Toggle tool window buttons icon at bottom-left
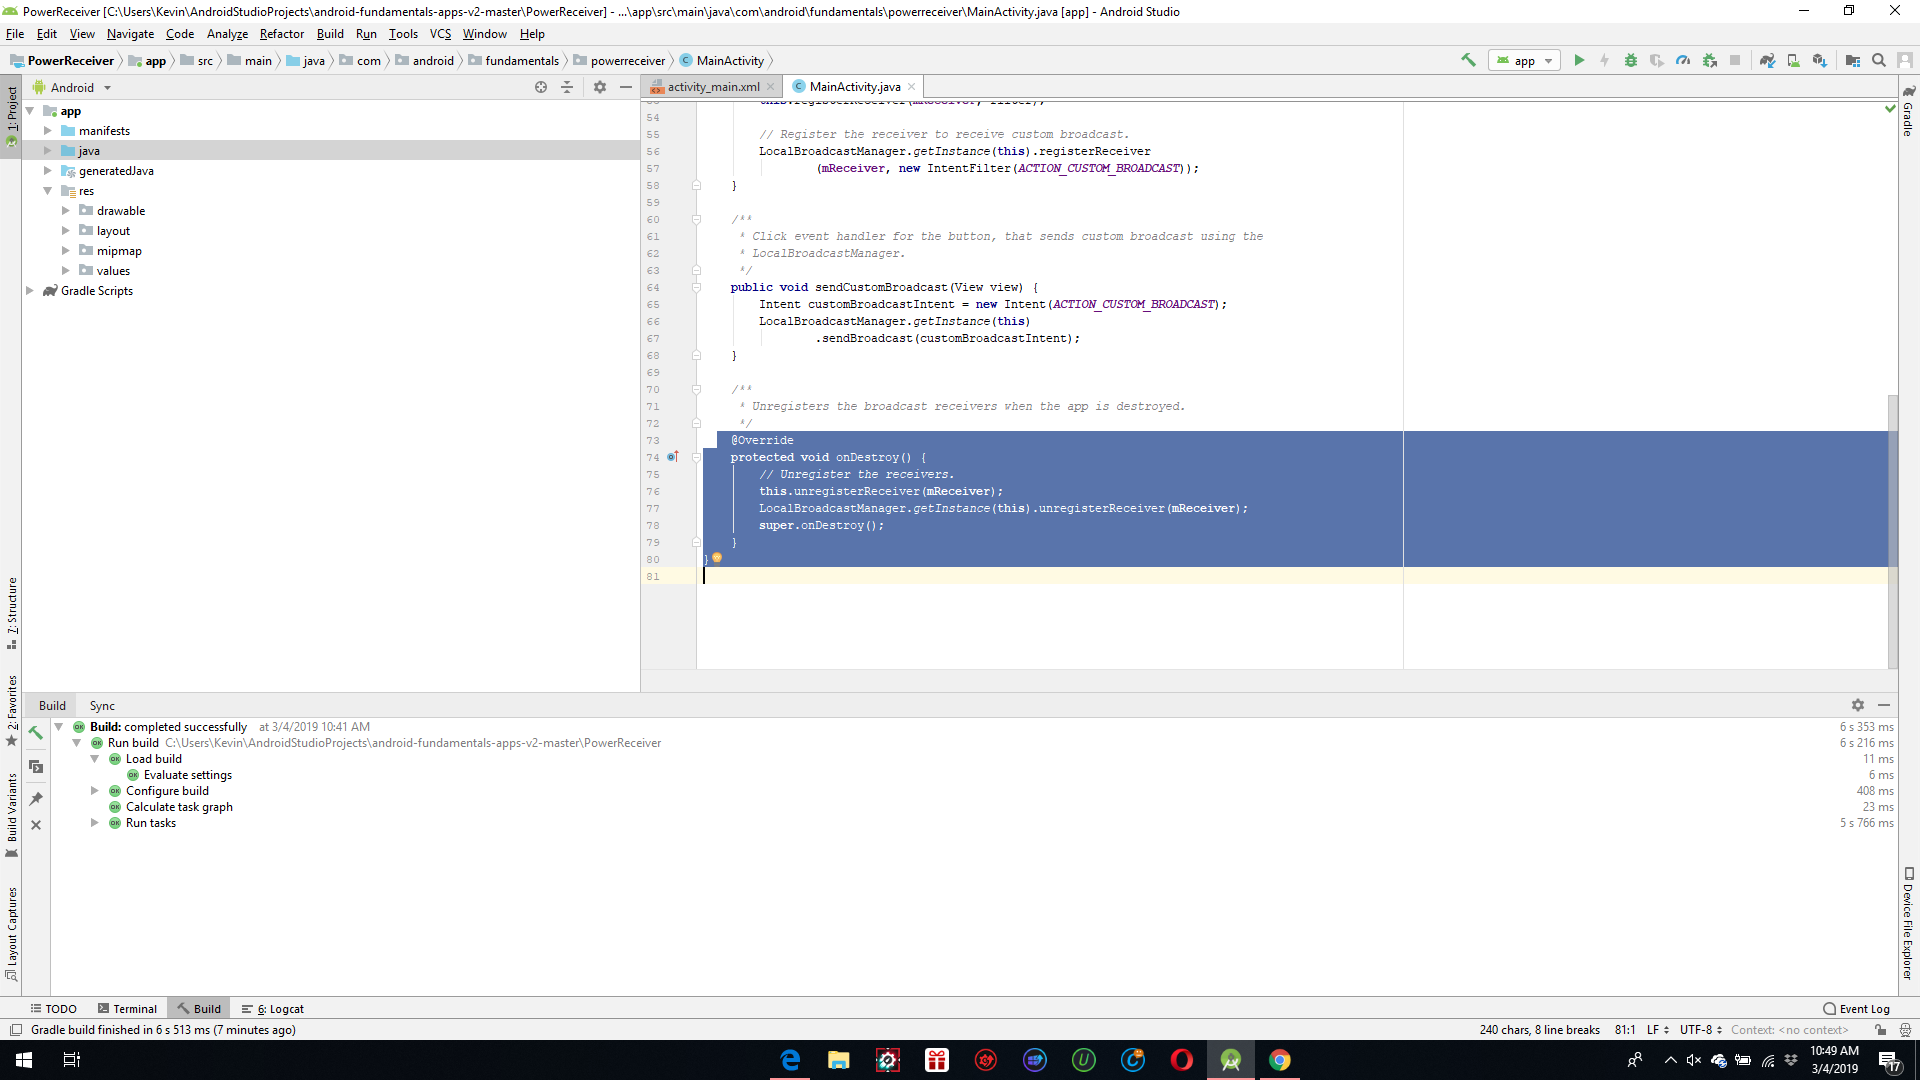 coord(15,1029)
